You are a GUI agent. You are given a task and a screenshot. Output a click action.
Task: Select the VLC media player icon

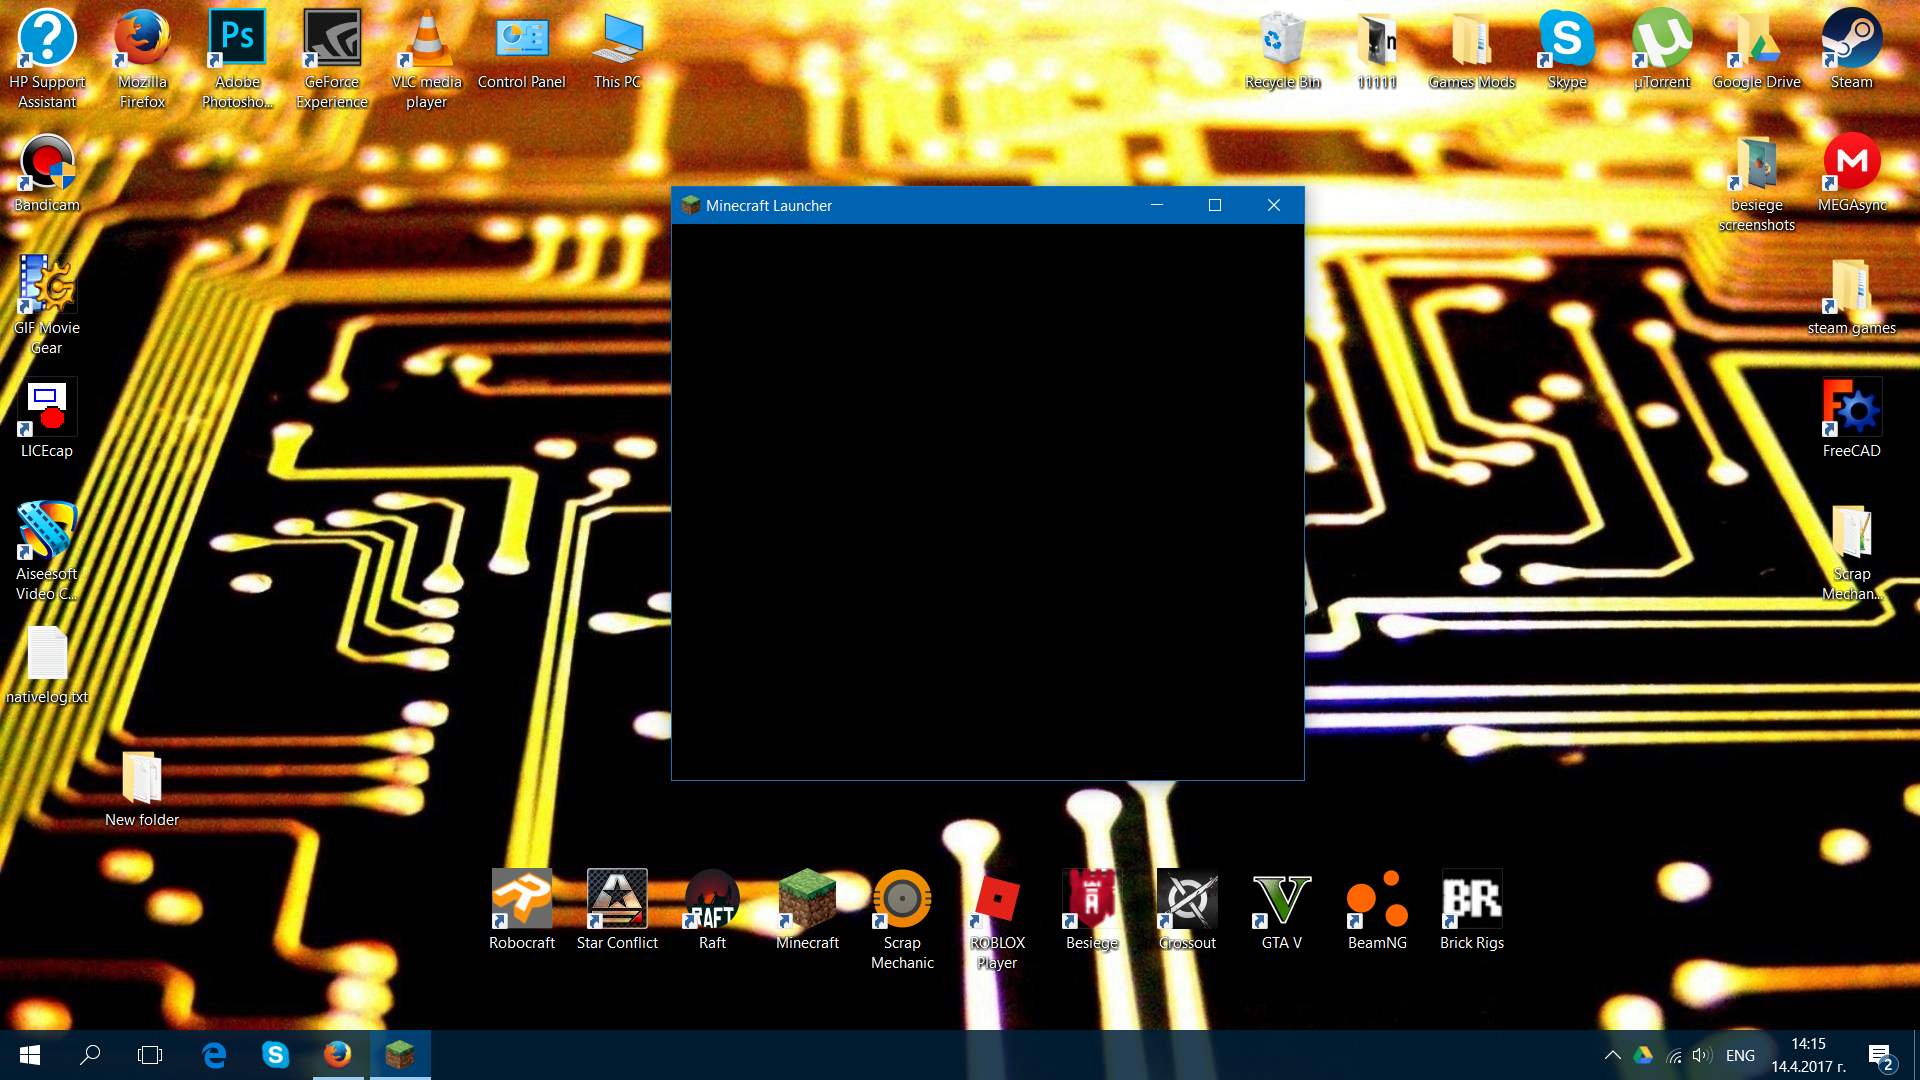coord(427,40)
